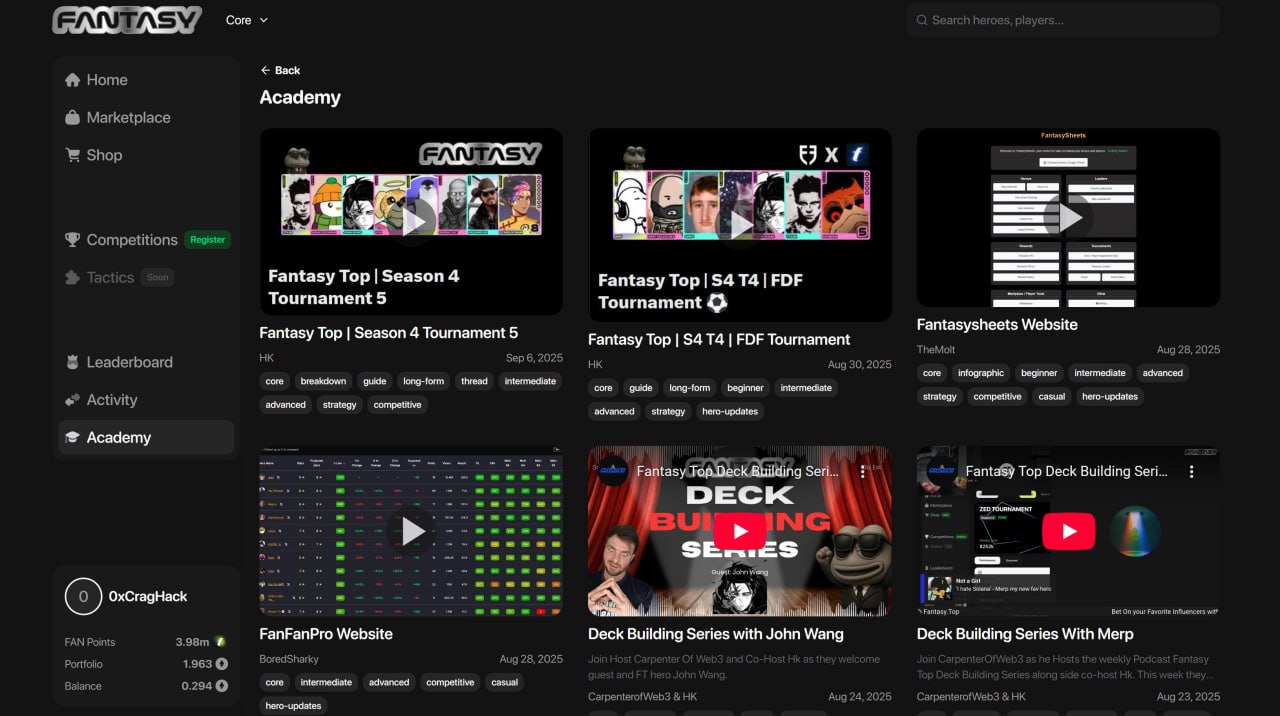The width and height of the screenshot is (1280, 716).
Task: Click the Balance ETH coin icon
Action: point(222,686)
